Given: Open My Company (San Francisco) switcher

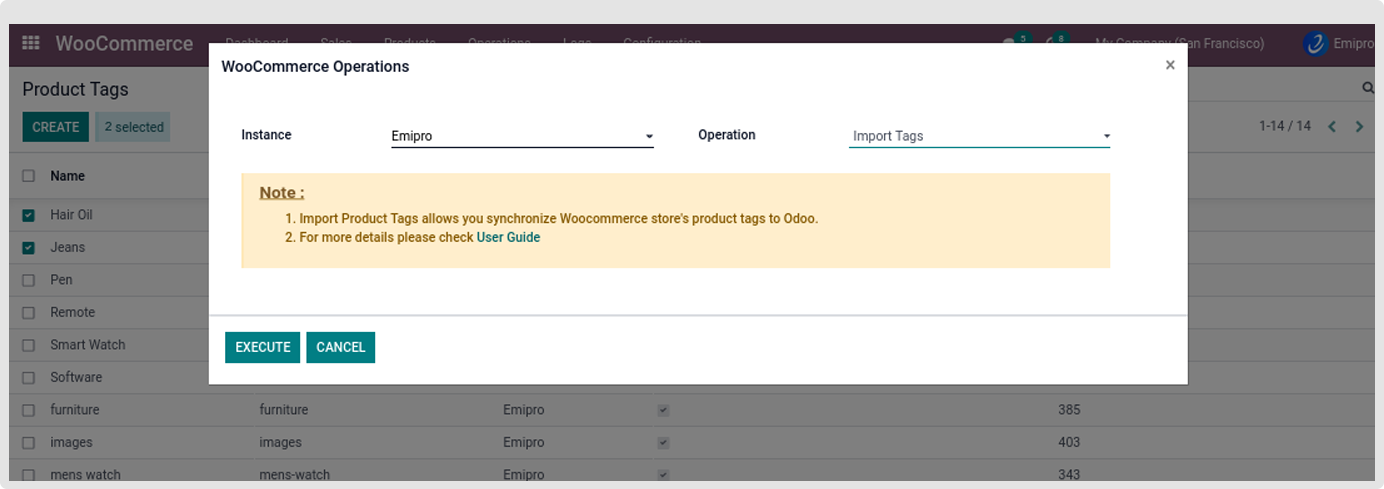Looking at the screenshot, I should [x=1179, y=43].
